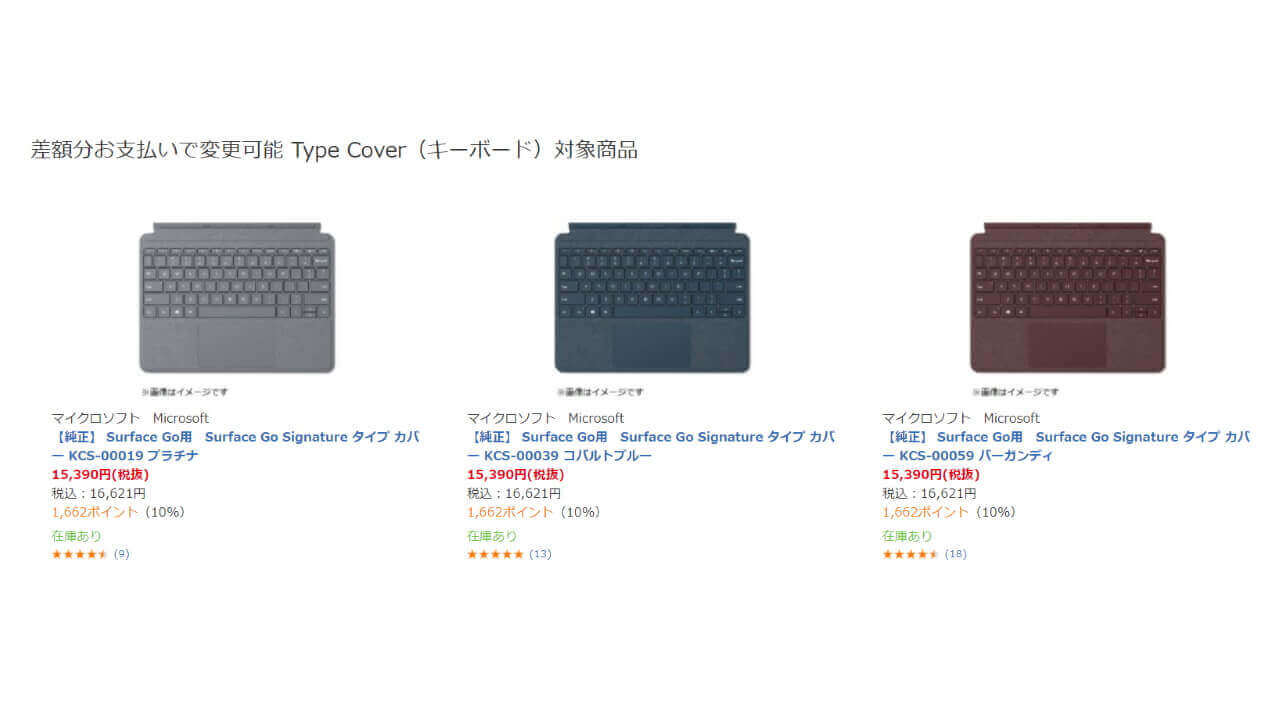
Task: Click 在庫あり status under the Cobalt Blue cover
Action: (x=492, y=536)
